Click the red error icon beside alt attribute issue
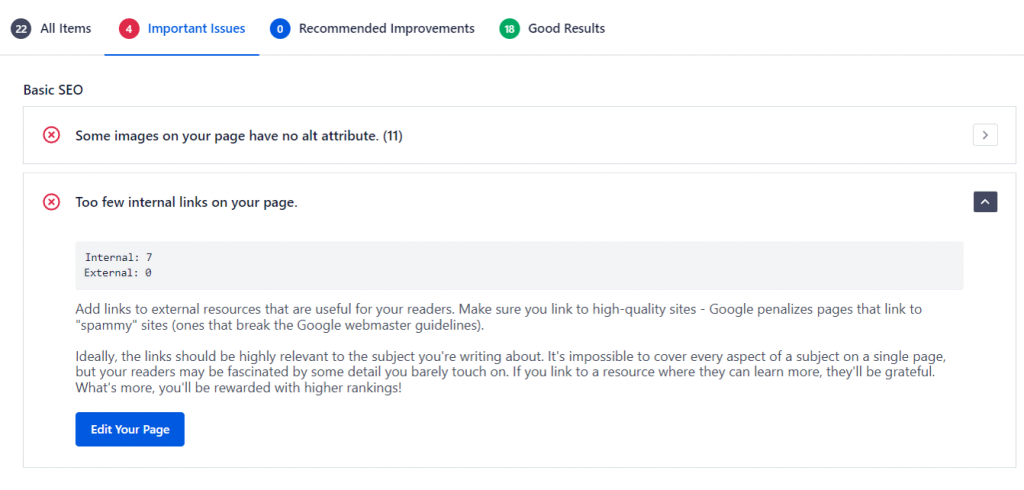 coord(52,135)
